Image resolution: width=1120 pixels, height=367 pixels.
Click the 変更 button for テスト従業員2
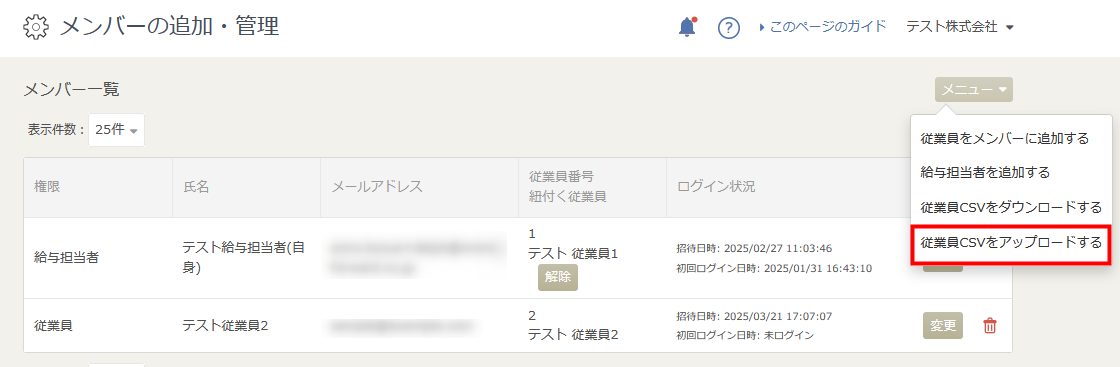(x=943, y=326)
